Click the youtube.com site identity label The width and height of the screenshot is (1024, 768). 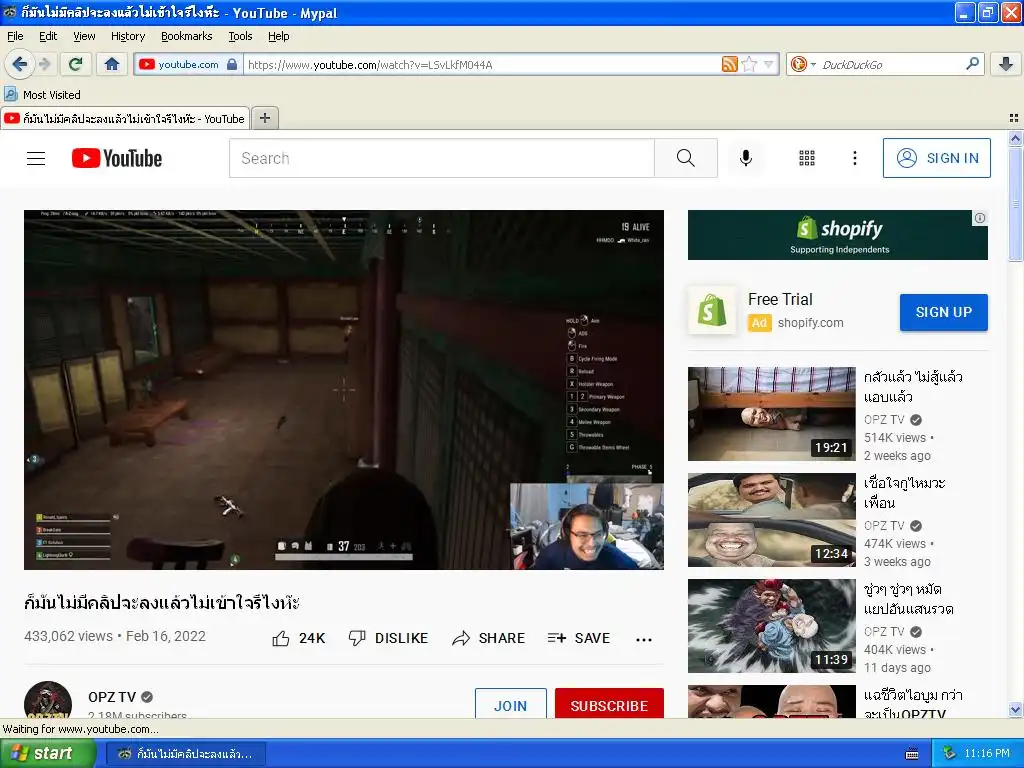188,64
